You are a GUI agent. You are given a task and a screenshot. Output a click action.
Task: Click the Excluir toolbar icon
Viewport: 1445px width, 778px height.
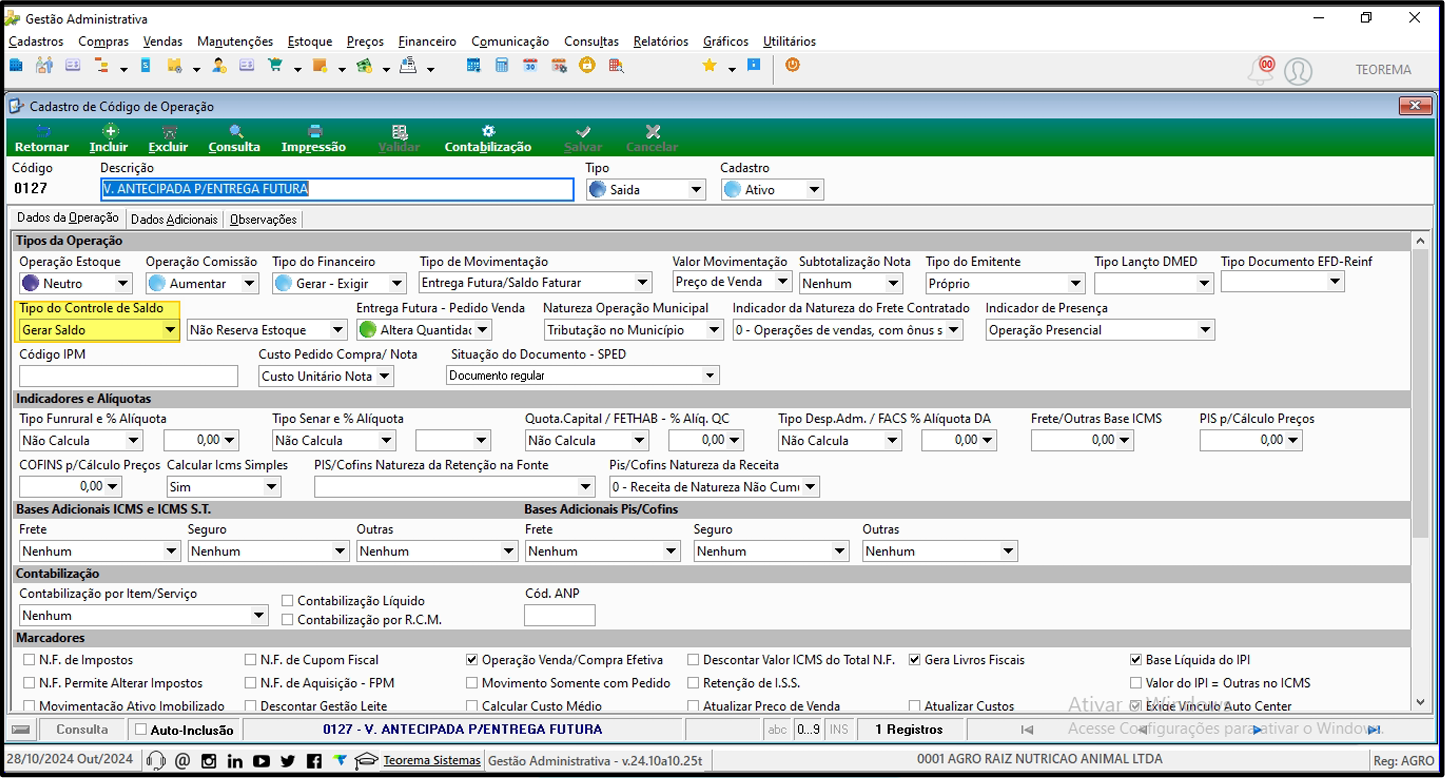tap(168, 131)
